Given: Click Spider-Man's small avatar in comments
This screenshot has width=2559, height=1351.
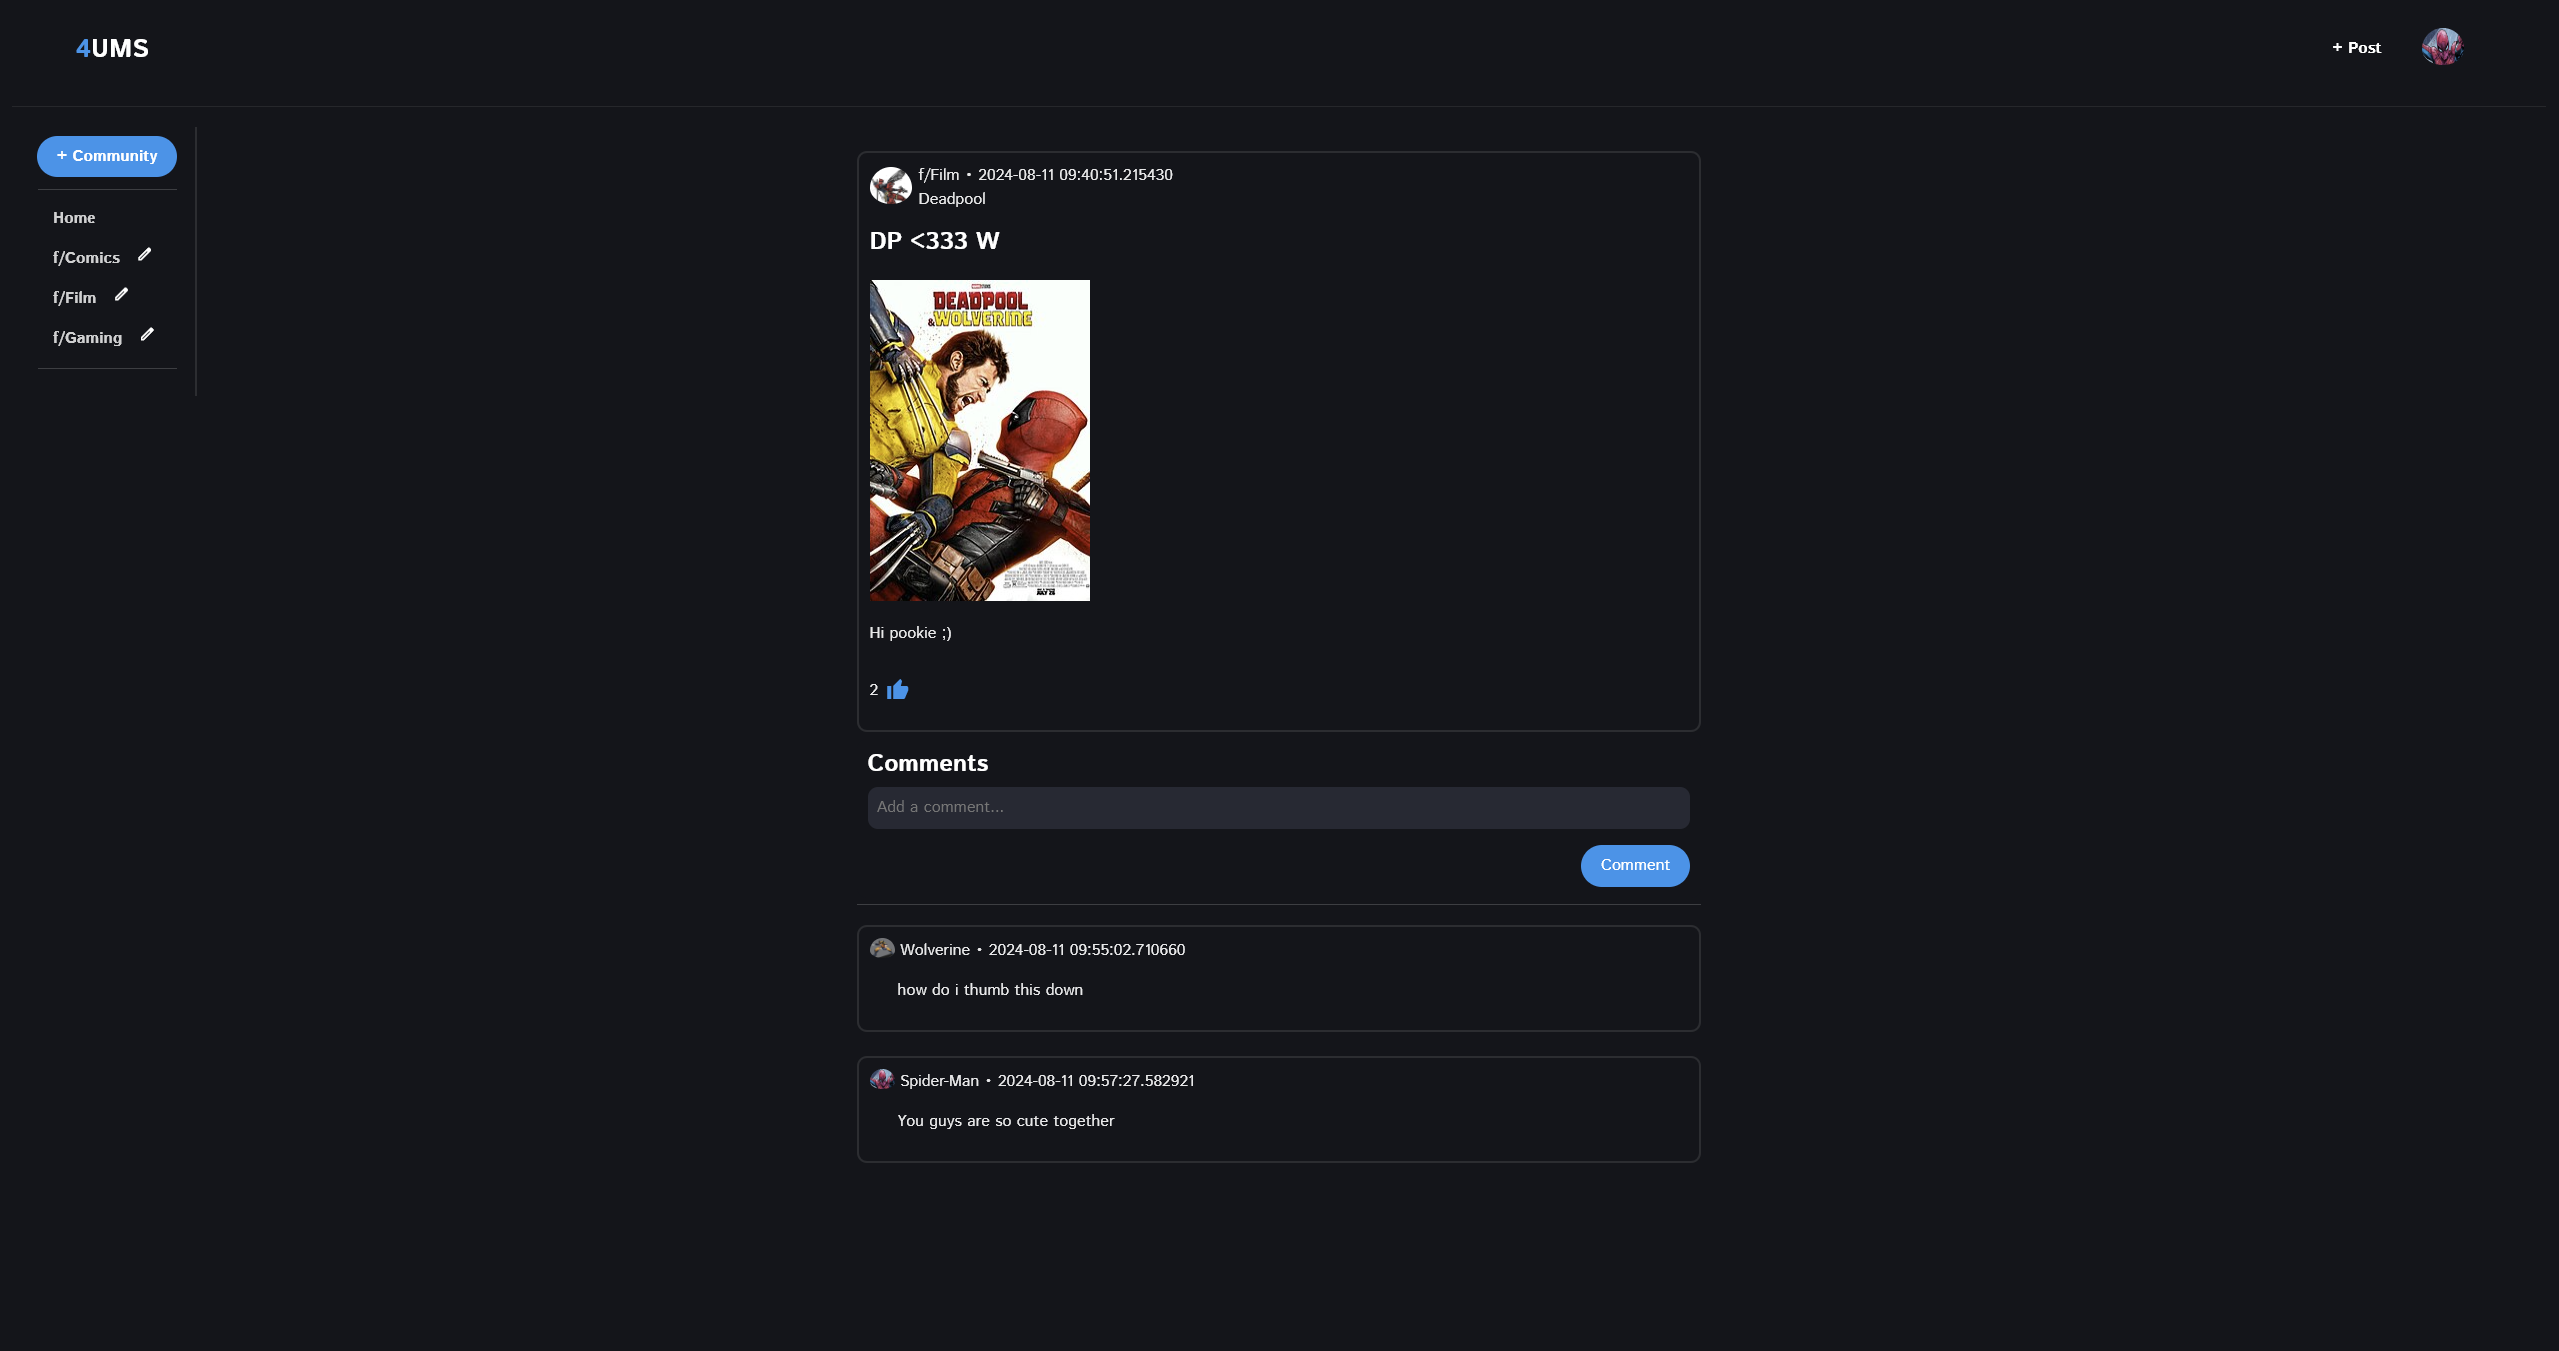Looking at the screenshot, I should 881,1079.
